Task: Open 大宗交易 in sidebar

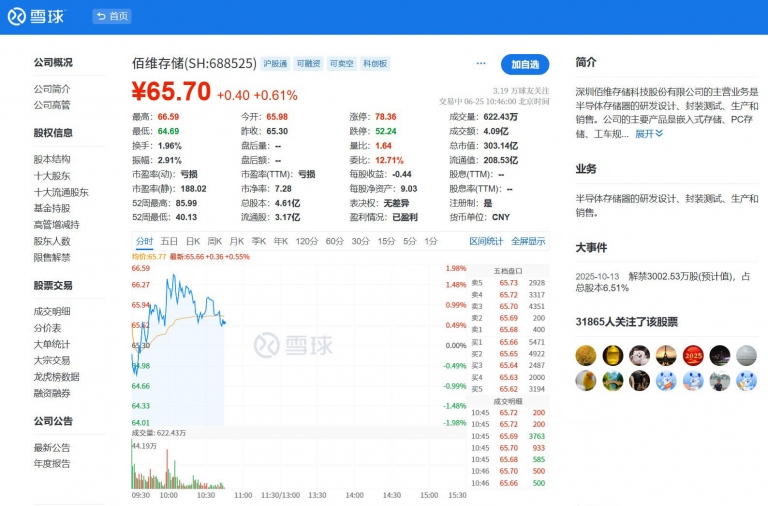Action: pyautogui.click(x=52, y=360)
